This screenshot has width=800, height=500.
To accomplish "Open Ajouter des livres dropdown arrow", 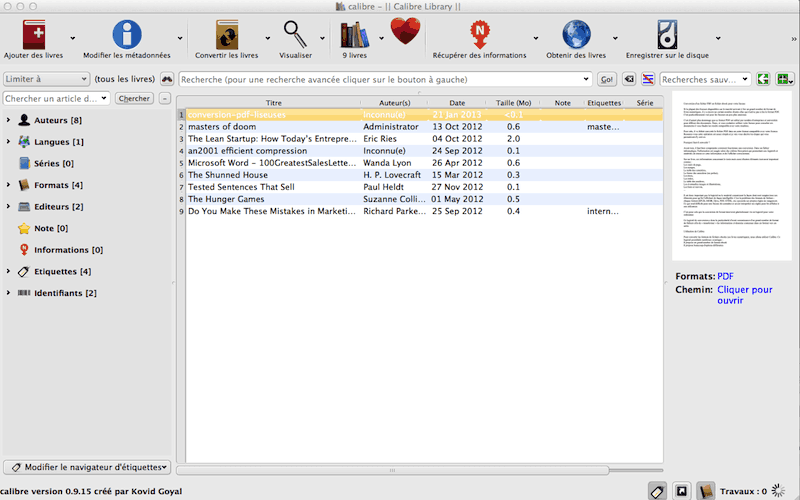I will (72, 38).
